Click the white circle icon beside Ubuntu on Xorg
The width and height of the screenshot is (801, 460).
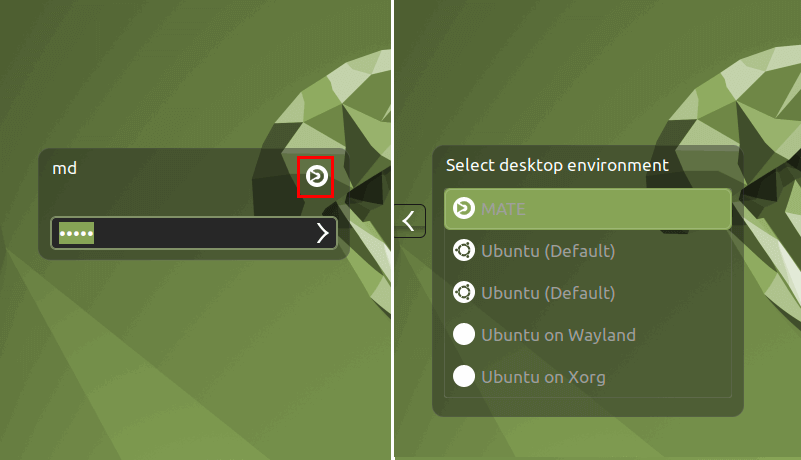(x=464, y=376)
